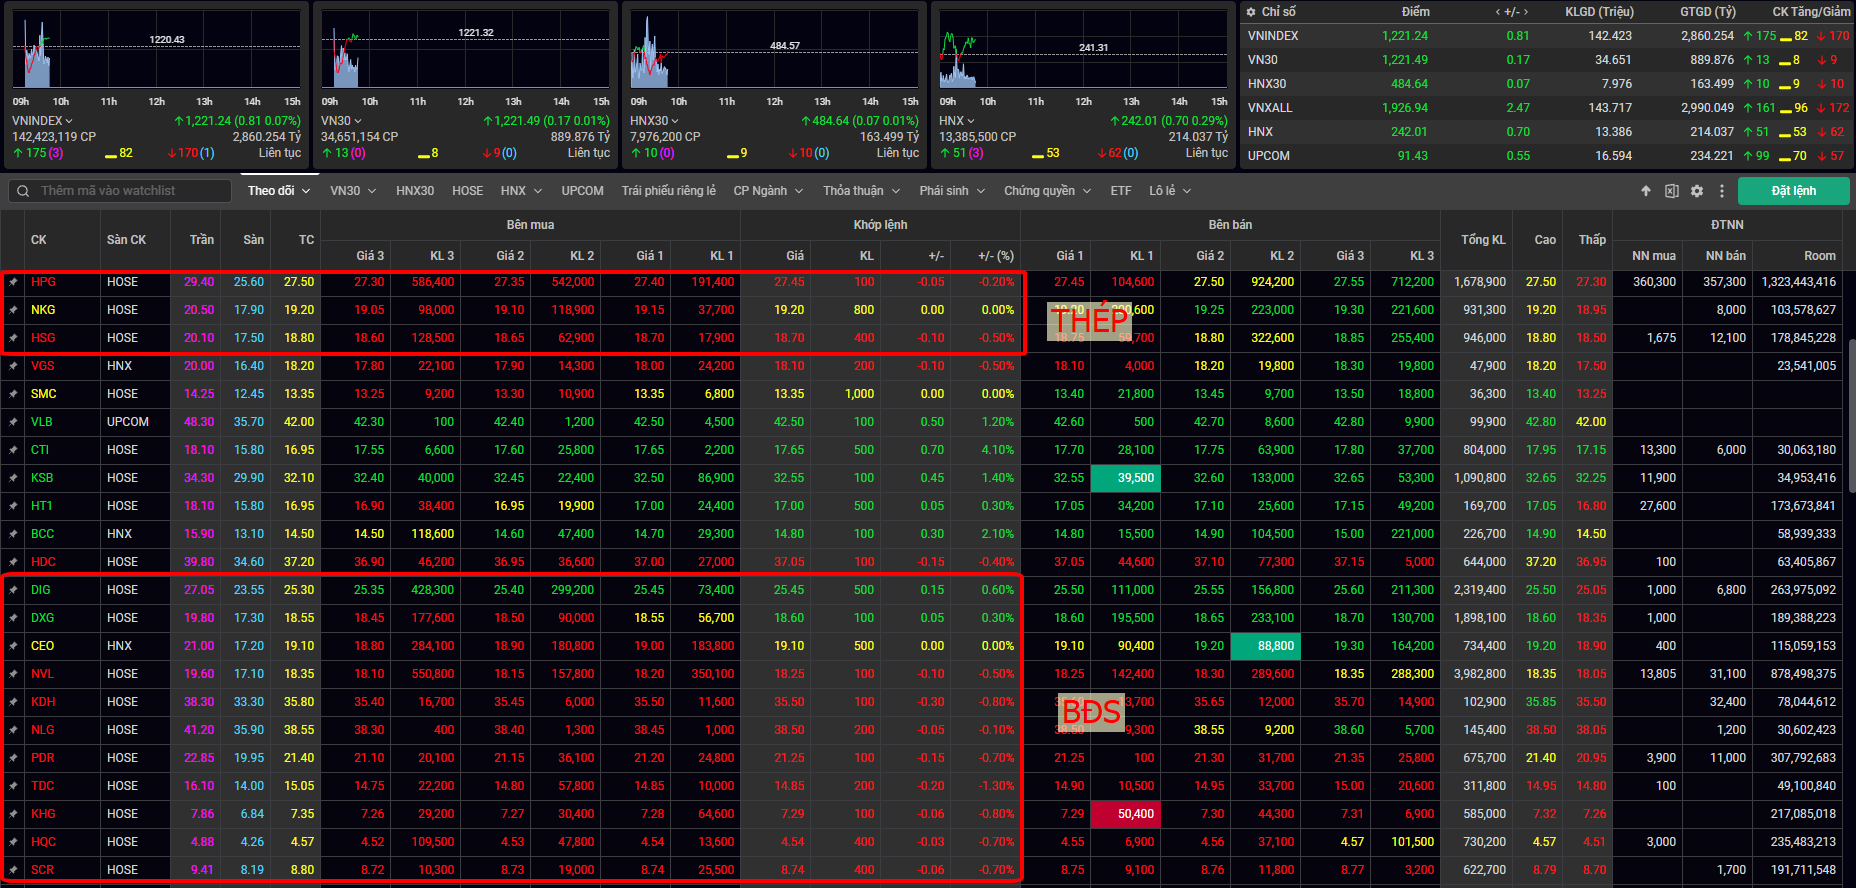Click the green Đặt lệnh order button
1856x888 pixels.
coord(1794,191)
